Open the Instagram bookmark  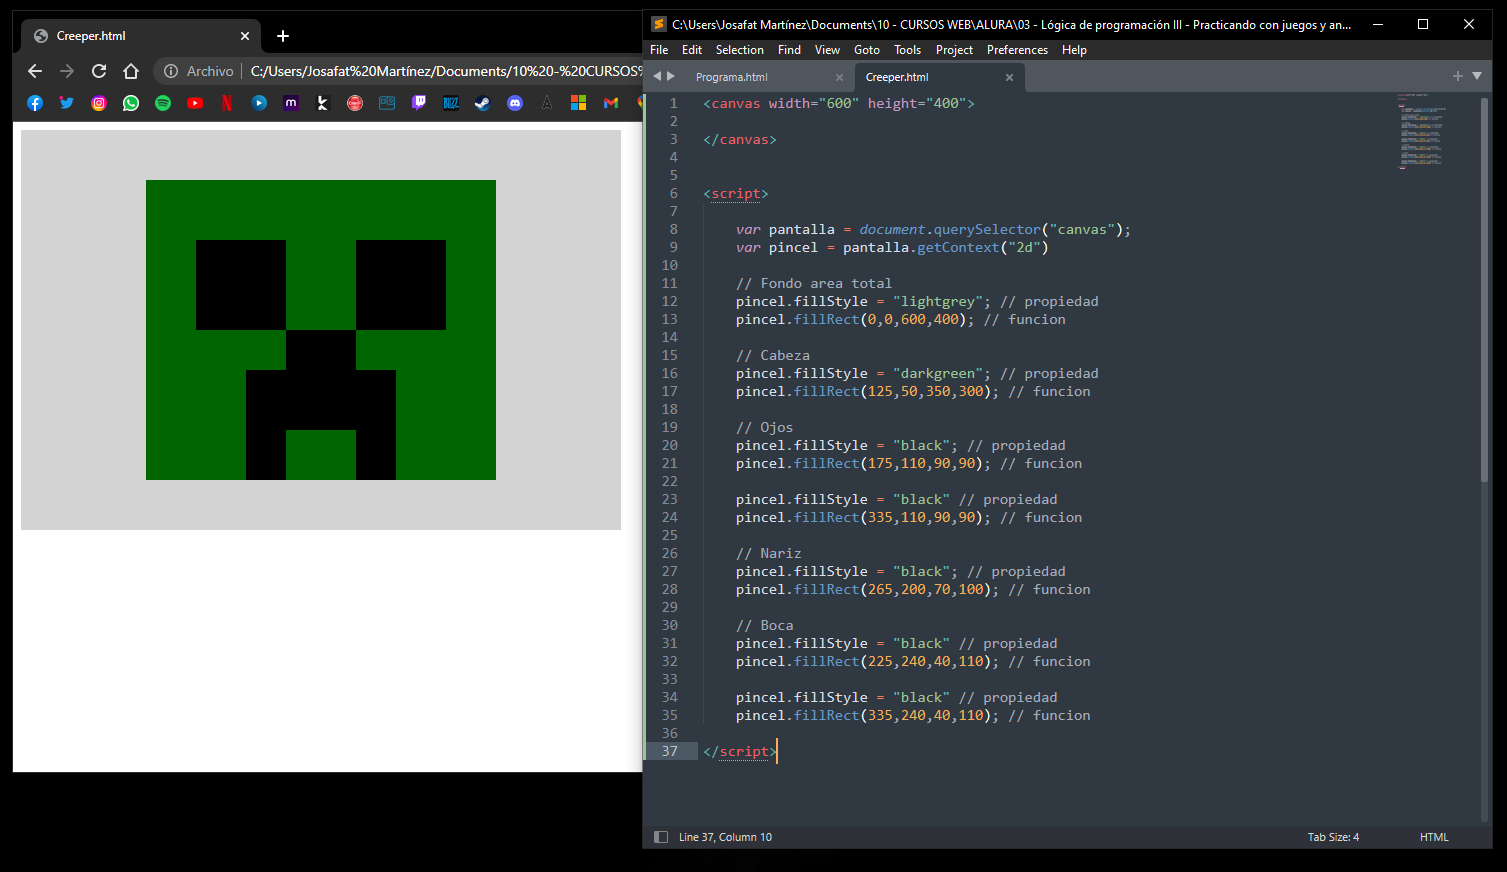point(99,103)
